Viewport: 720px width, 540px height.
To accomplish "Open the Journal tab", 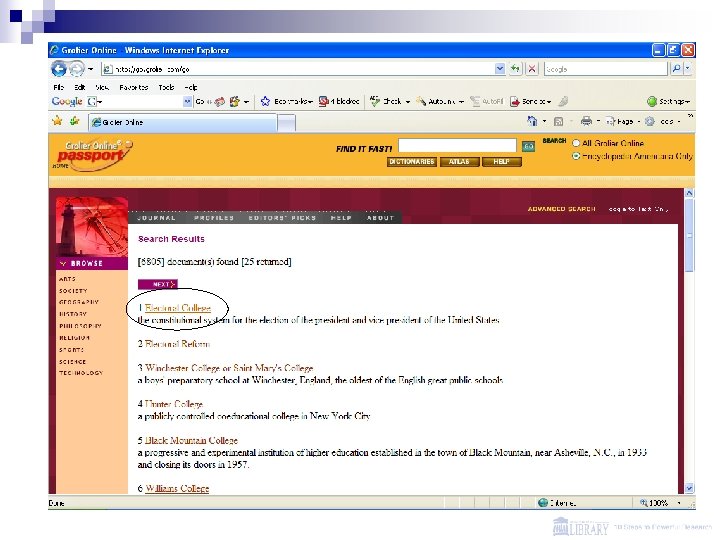I will 157,218.
